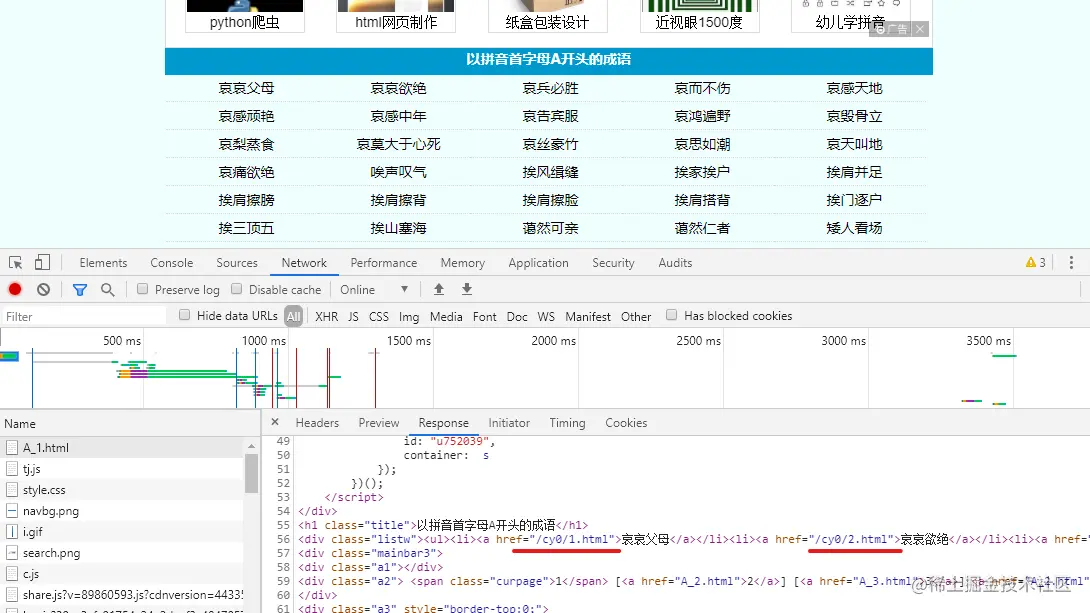Close the advertisement X button

click(x=920, y=29)
